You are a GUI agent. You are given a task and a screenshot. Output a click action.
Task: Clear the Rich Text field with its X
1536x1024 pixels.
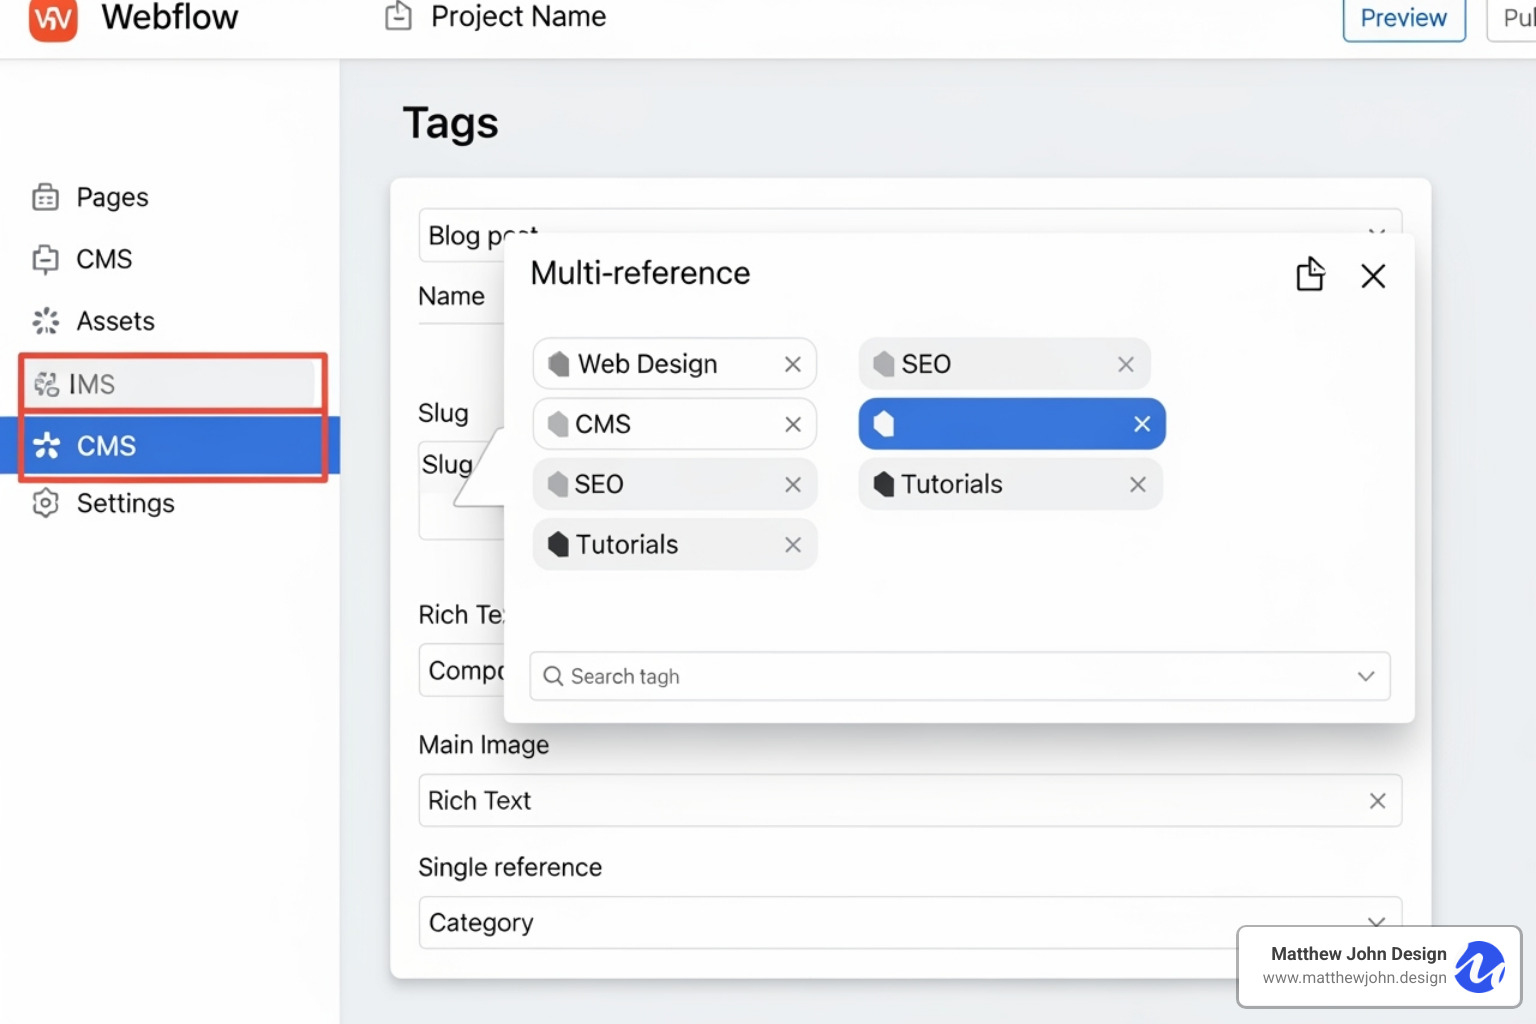point(1377,801)
